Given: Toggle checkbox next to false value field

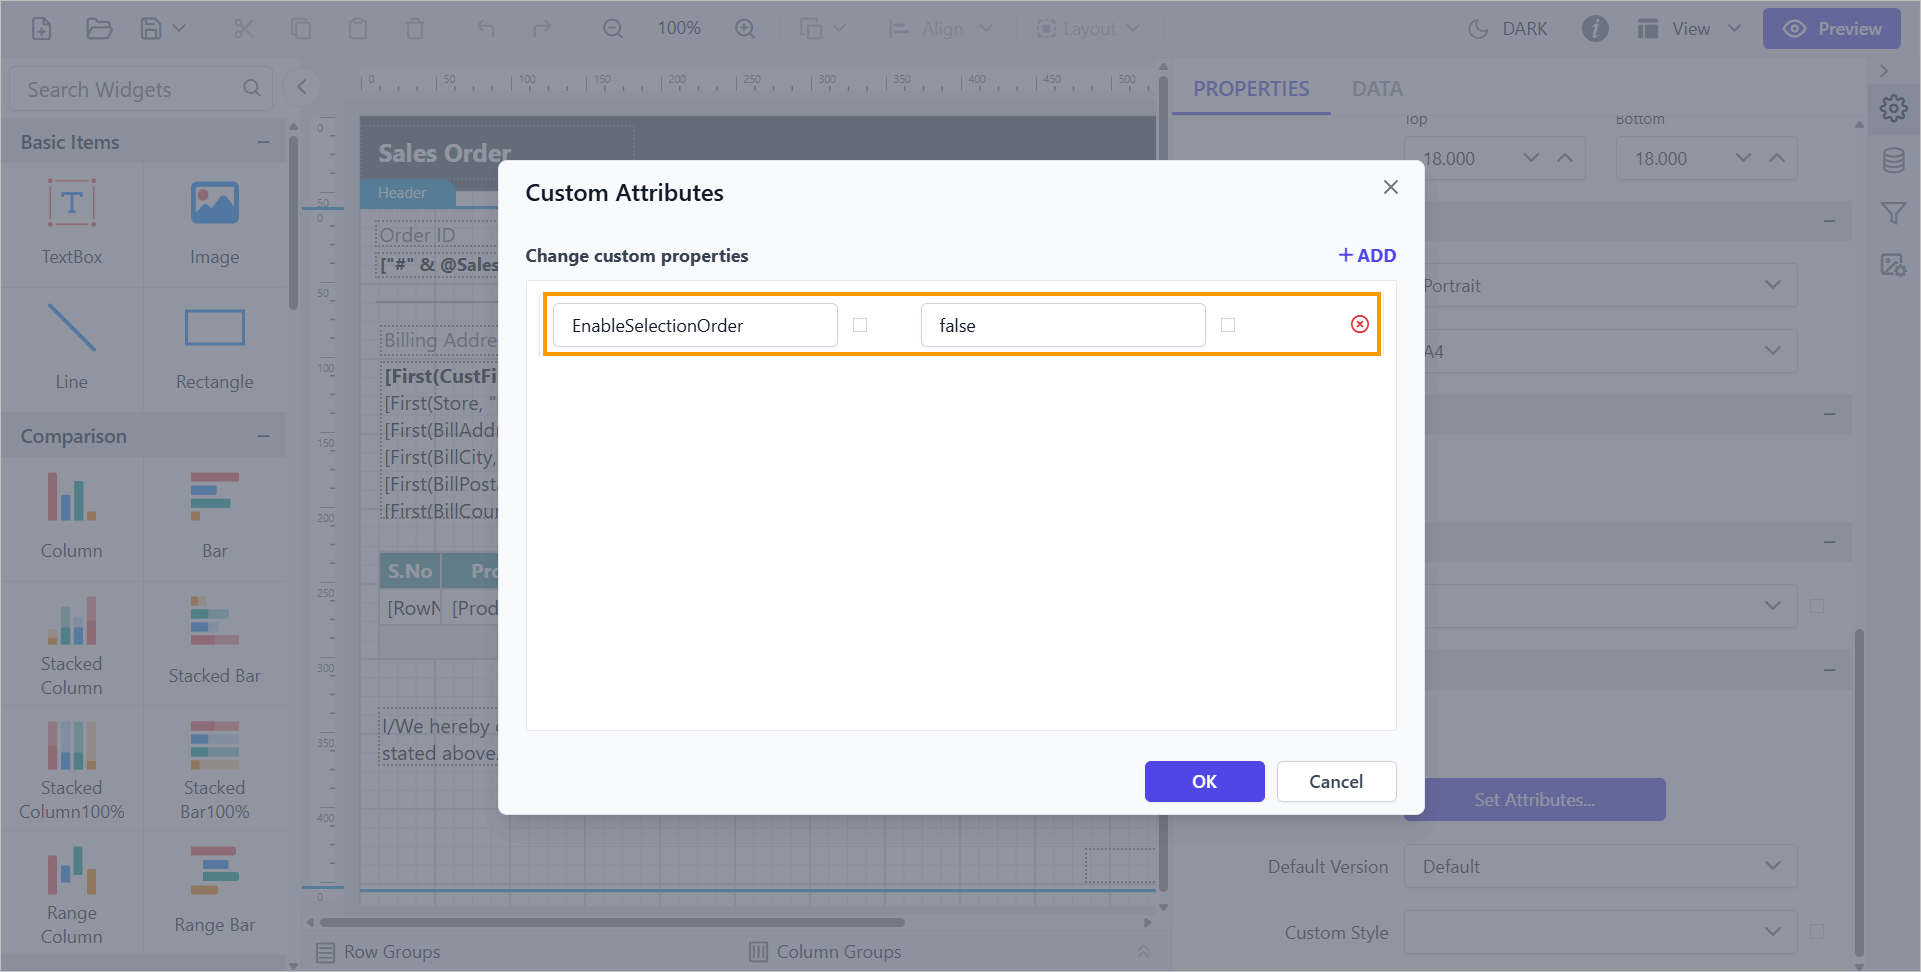Looking at the screenshot, I should pyautogui.click(x=1228, y=325).
